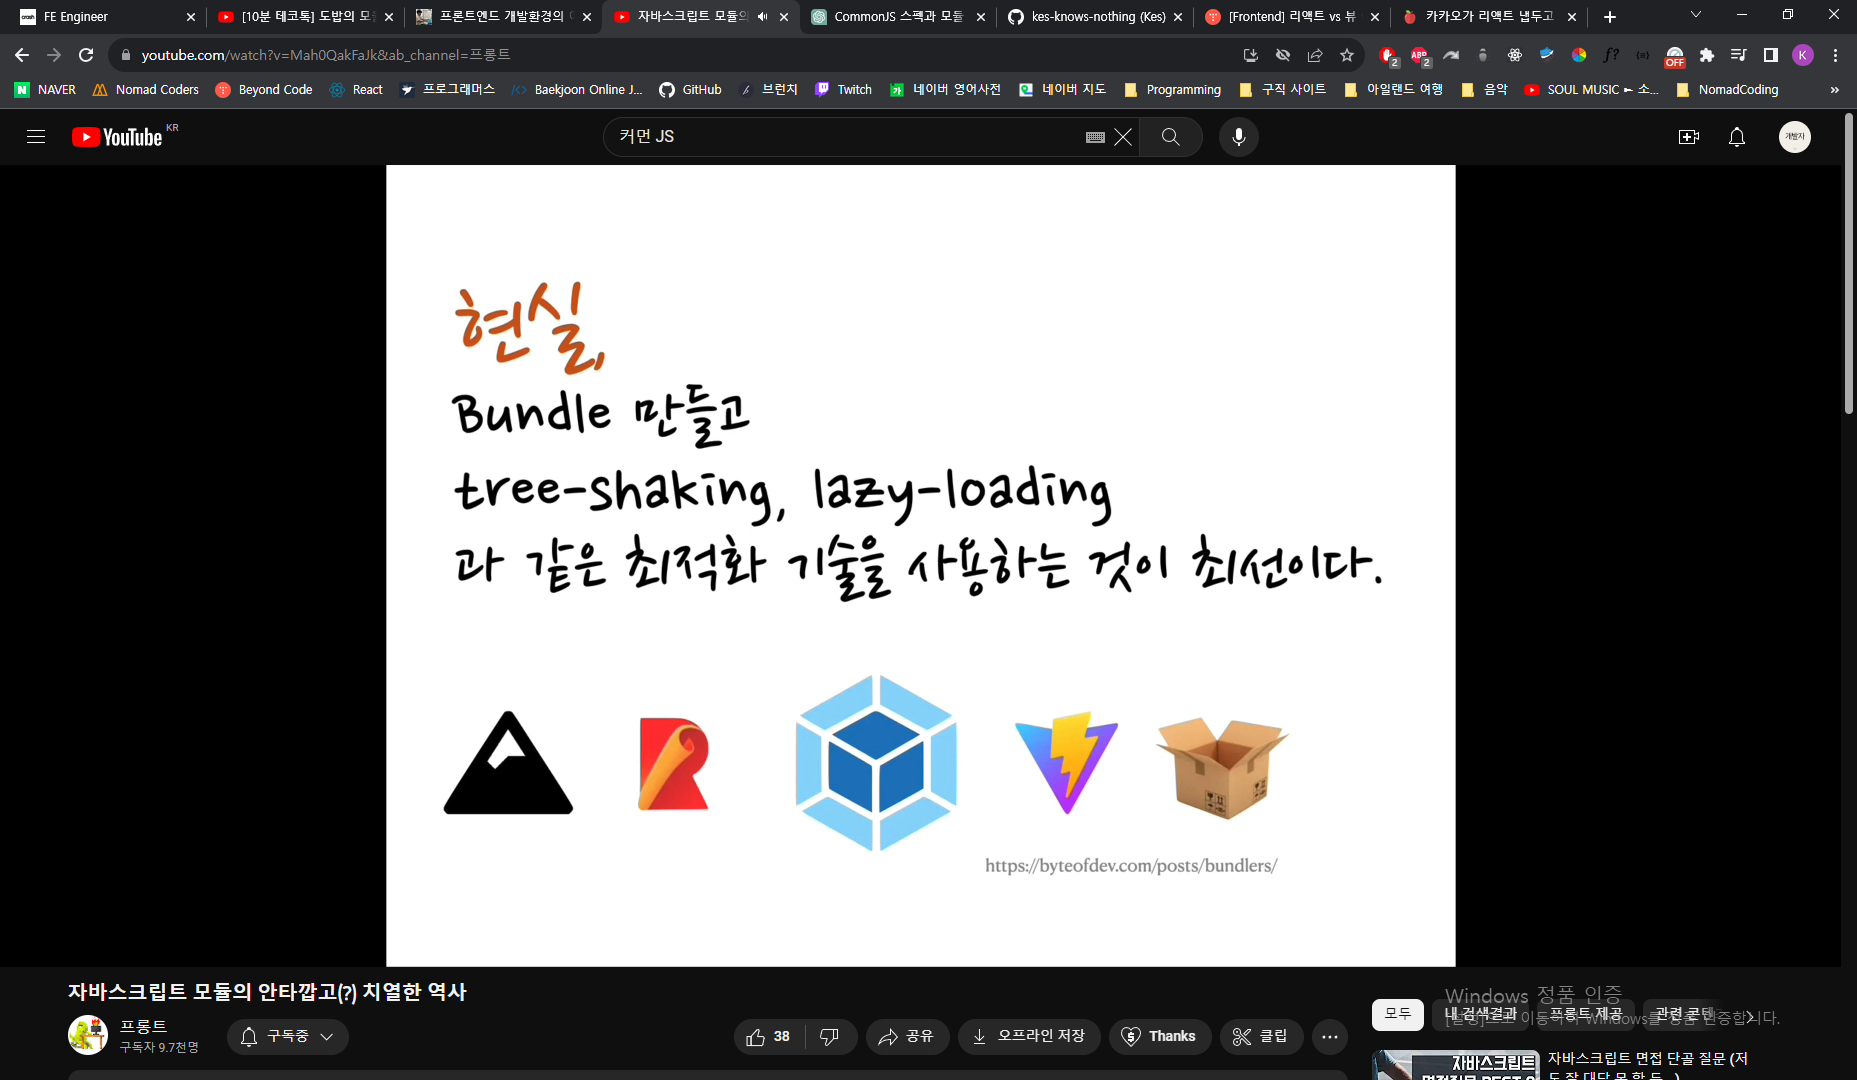
Task: Open YouTube notifications bell
Action: click(x=1737, y=137)
